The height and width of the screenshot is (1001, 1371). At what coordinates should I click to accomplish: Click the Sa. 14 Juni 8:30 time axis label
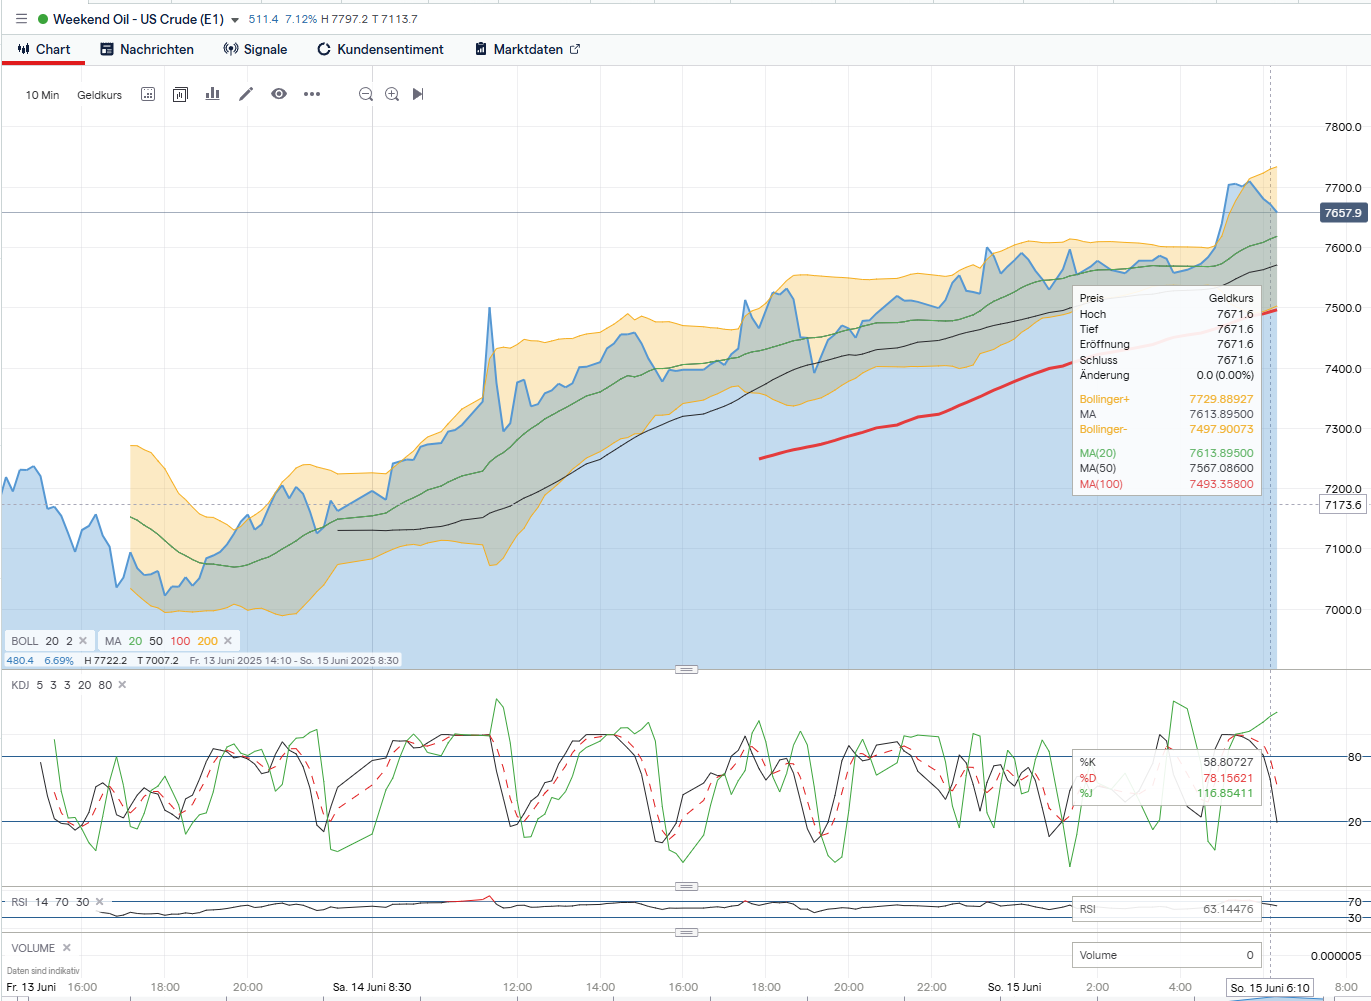pos(372,987)
